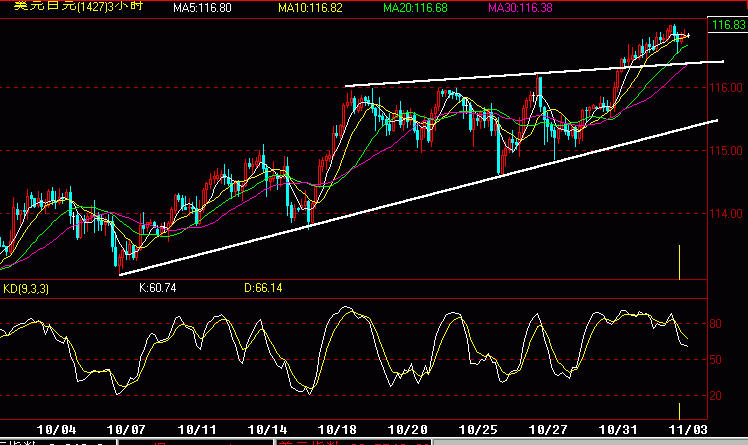The width and height of the screenshot is (748, 445).
Task: Click the 115.00 price axis label
Action: click(726, 151)
